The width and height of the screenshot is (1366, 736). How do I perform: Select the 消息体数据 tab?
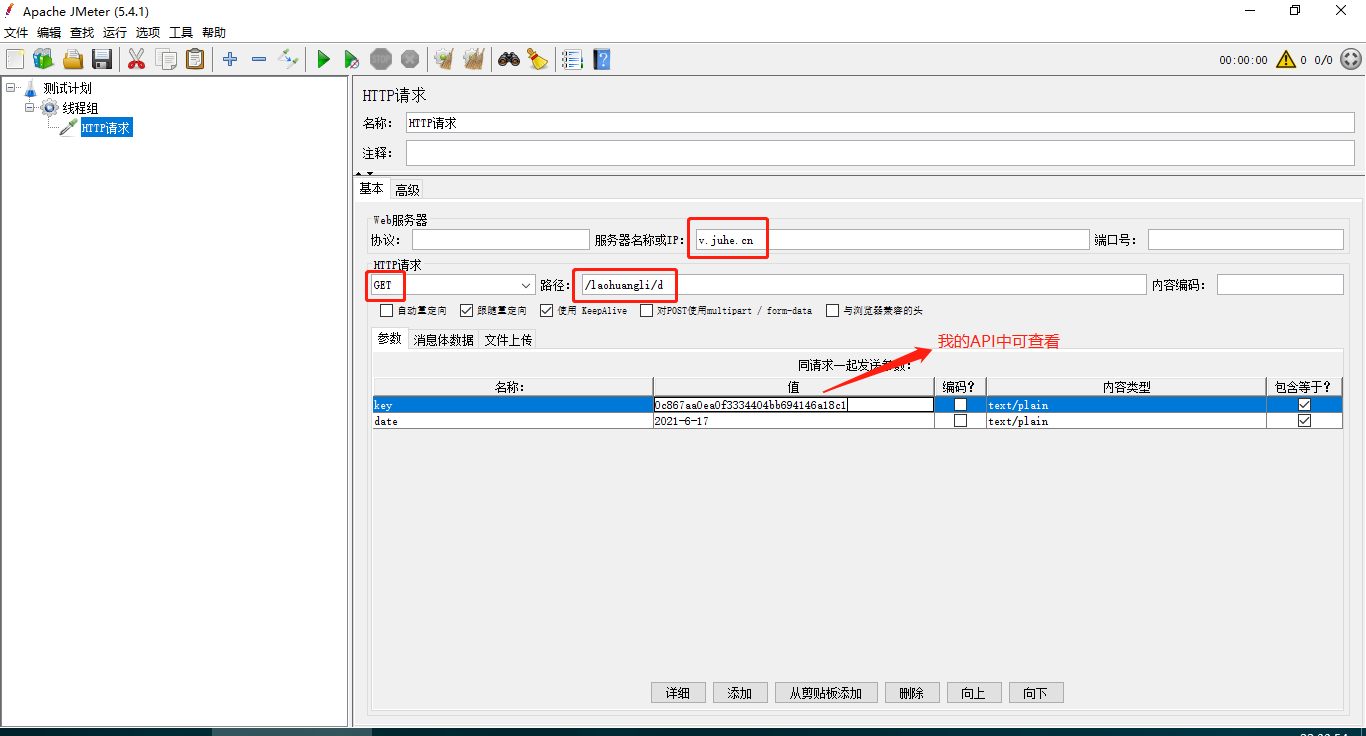444,340
